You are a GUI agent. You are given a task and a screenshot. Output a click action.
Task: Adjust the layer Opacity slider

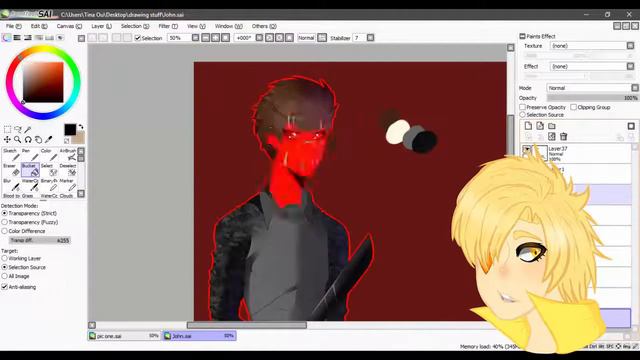click(592, 98)
